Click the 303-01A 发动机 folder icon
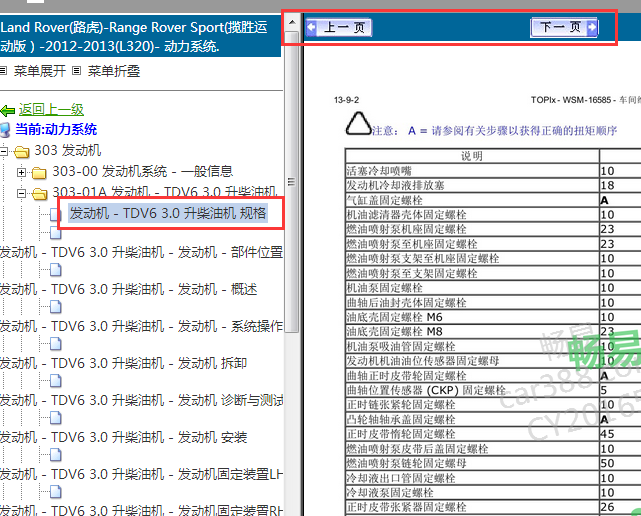 pos(39,194)
